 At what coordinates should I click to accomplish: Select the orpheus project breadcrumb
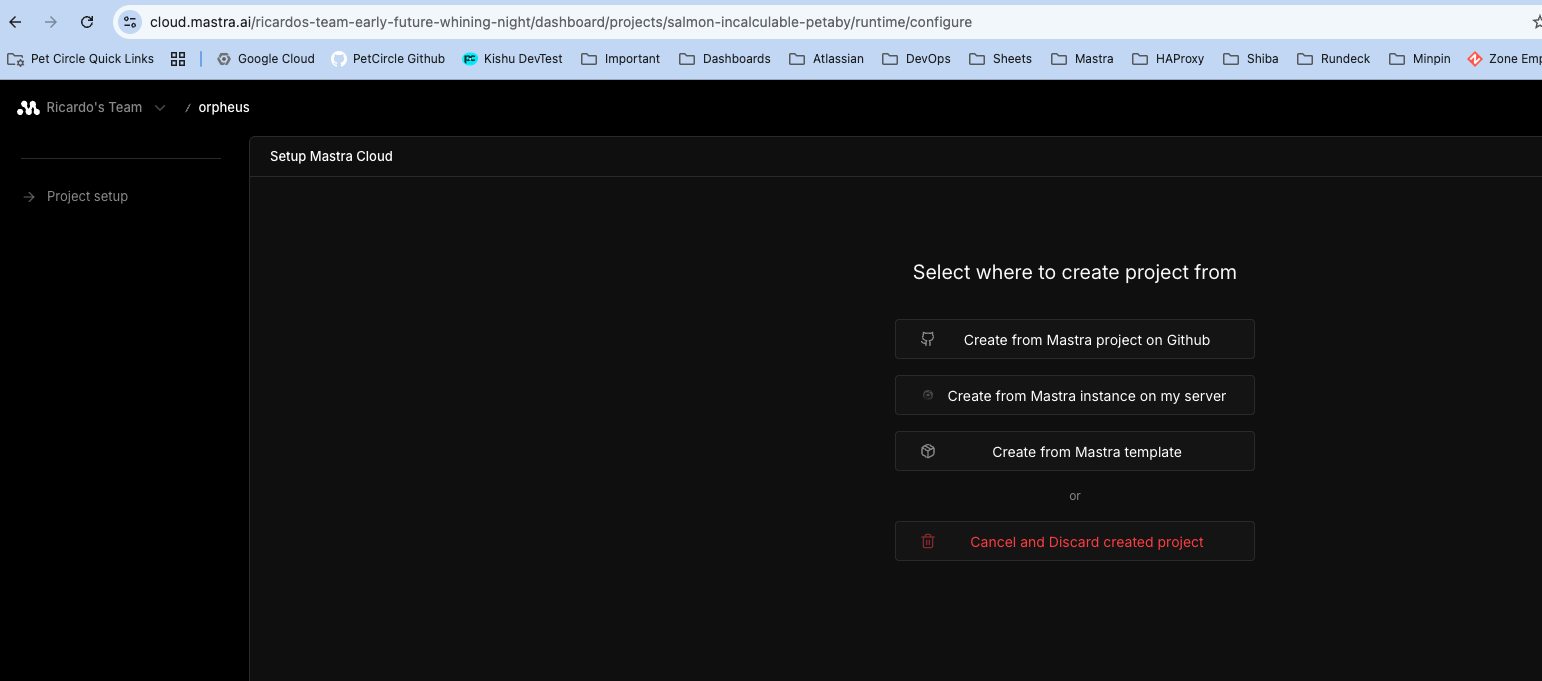pyautogui.click(x=224, y=107)
